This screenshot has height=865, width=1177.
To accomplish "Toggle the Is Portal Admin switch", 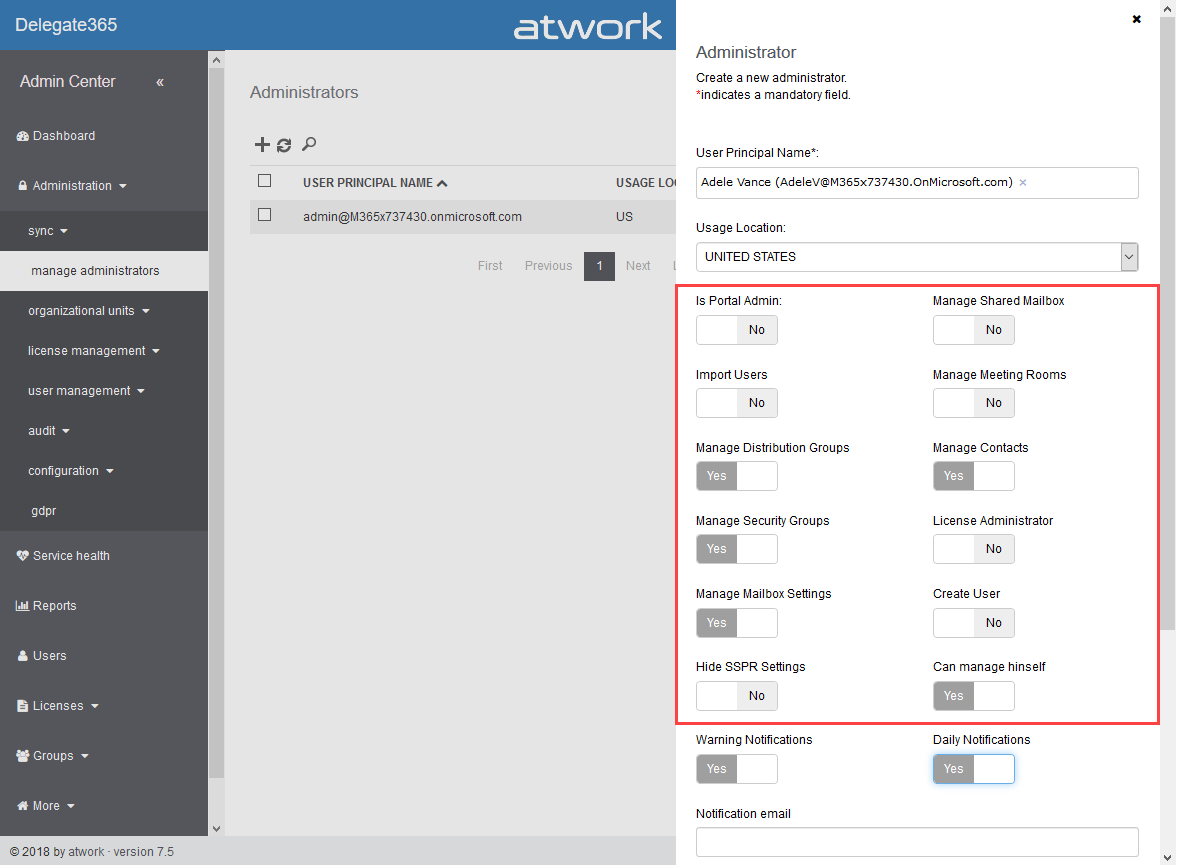I will click(736, 330).
